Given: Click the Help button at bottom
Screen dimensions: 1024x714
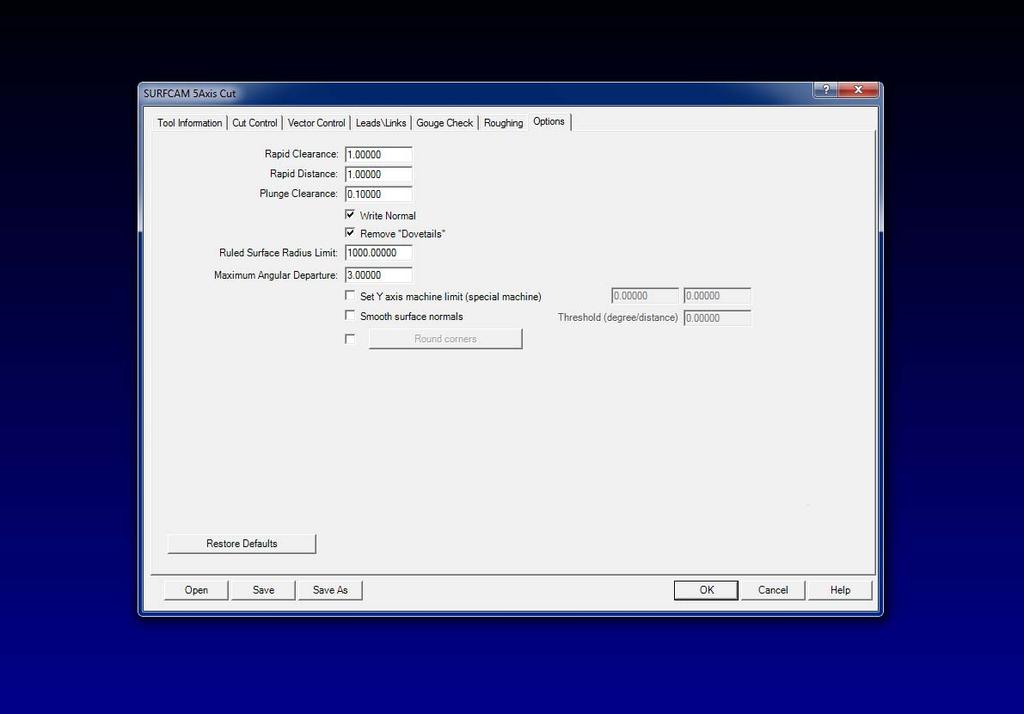Looking at the screenshot, I should [x=840, y=590].
